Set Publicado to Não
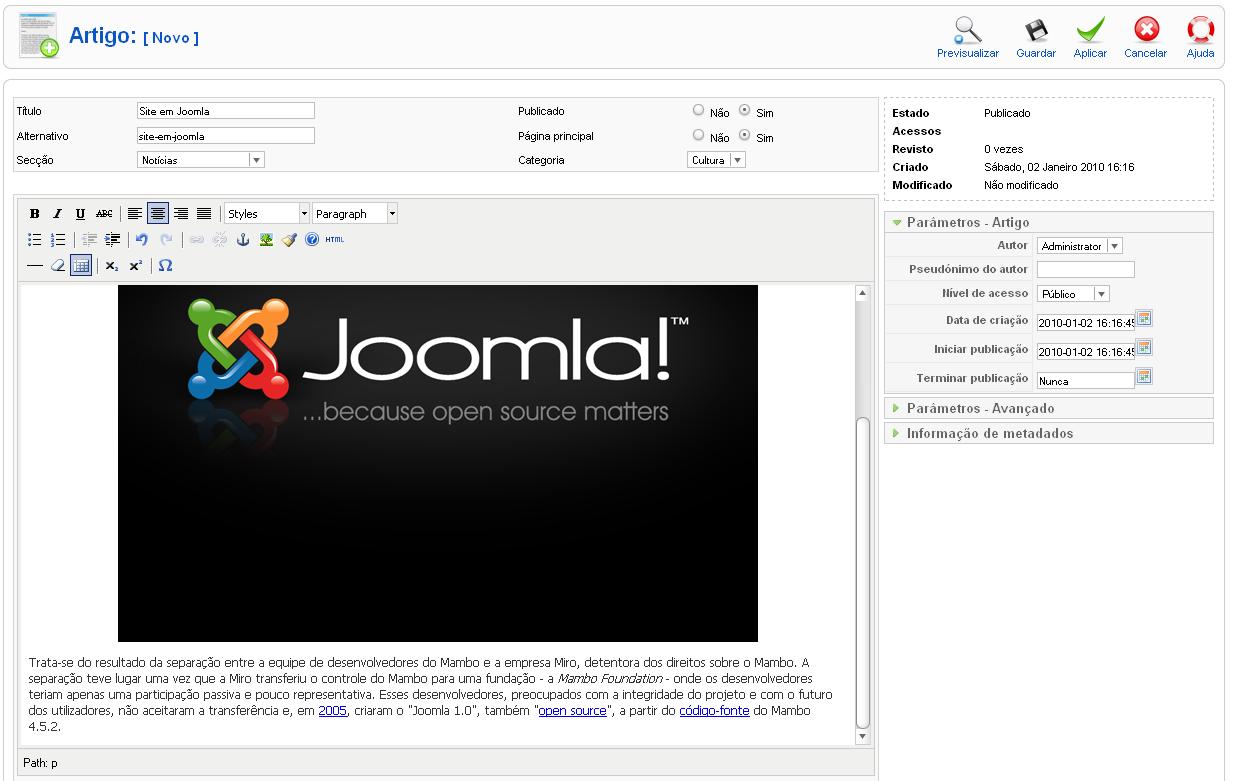The width and height of the screenshot is (1233, 781). click(x=699, y=111)
